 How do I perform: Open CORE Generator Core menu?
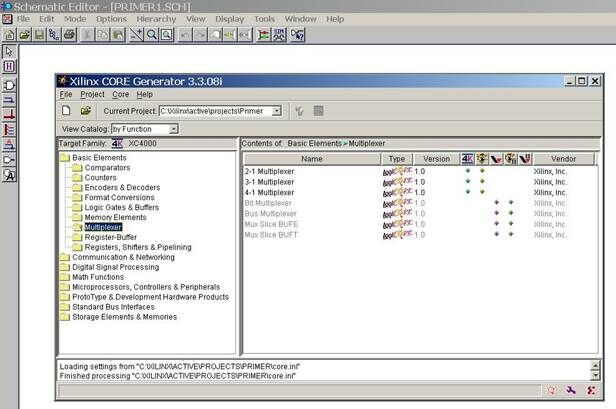(x=120, y=94)
